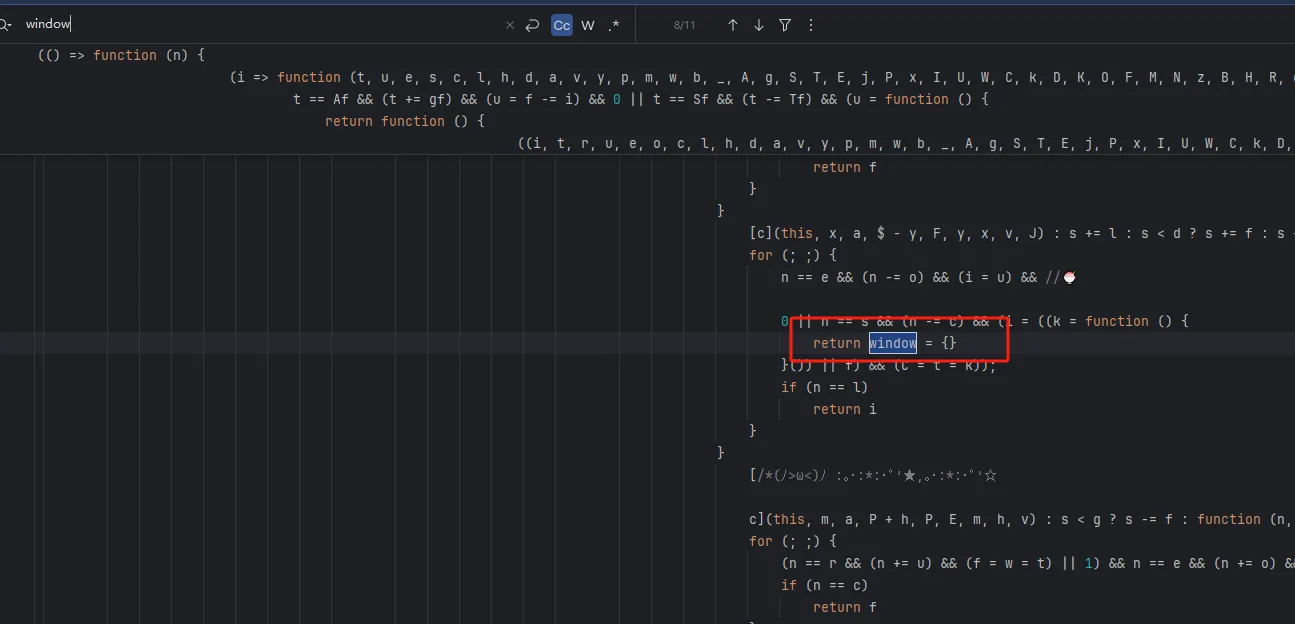Screen dimensions: 1295x624
Task: Click the new line icon in search bar
Action: click(533, 25)
